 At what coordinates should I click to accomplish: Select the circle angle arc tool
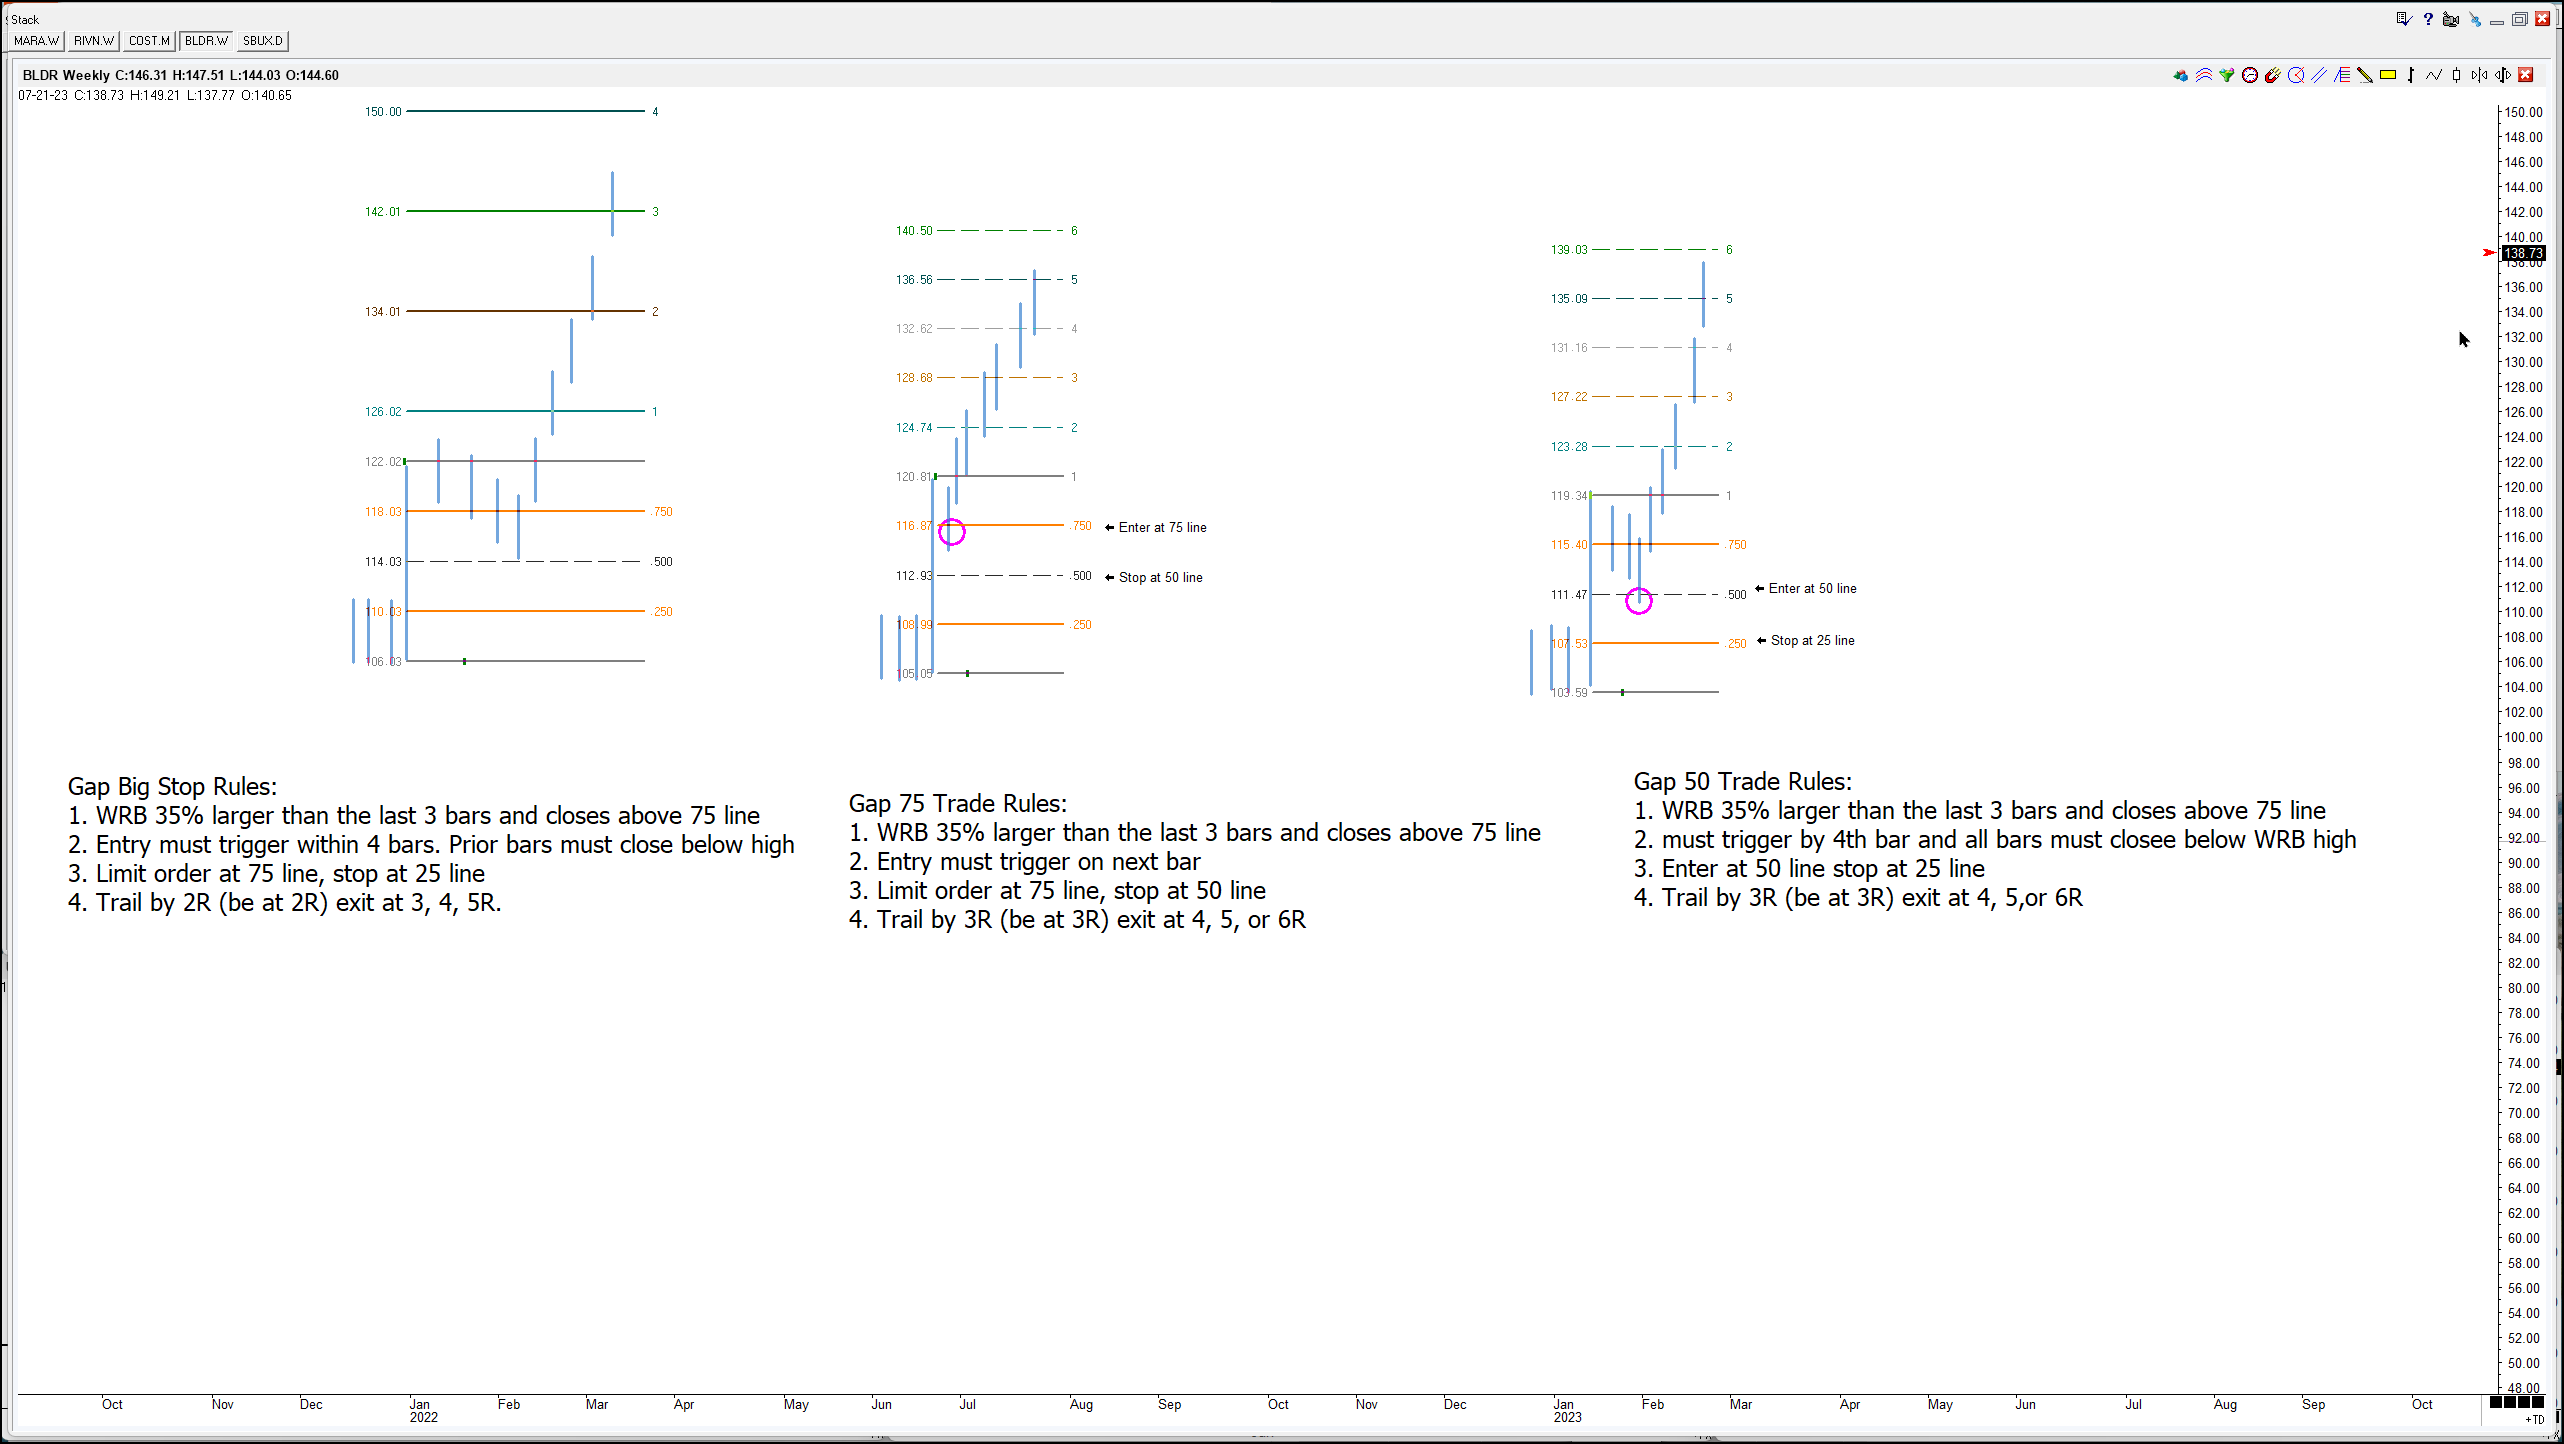[2296, 75]
